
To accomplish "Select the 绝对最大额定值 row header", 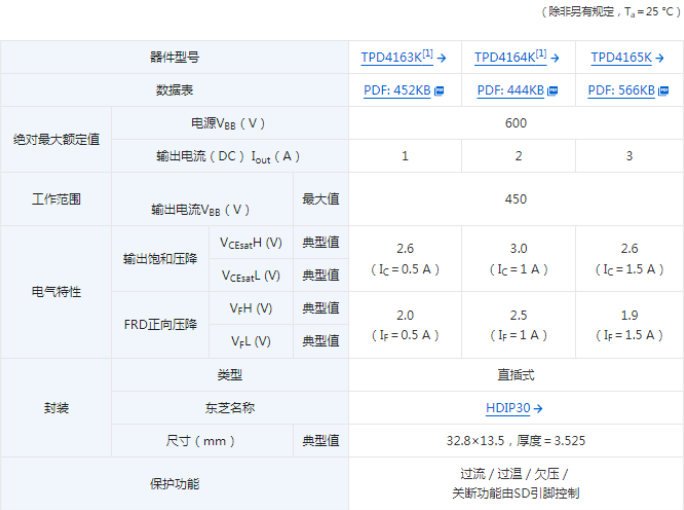I will (56, 139).
